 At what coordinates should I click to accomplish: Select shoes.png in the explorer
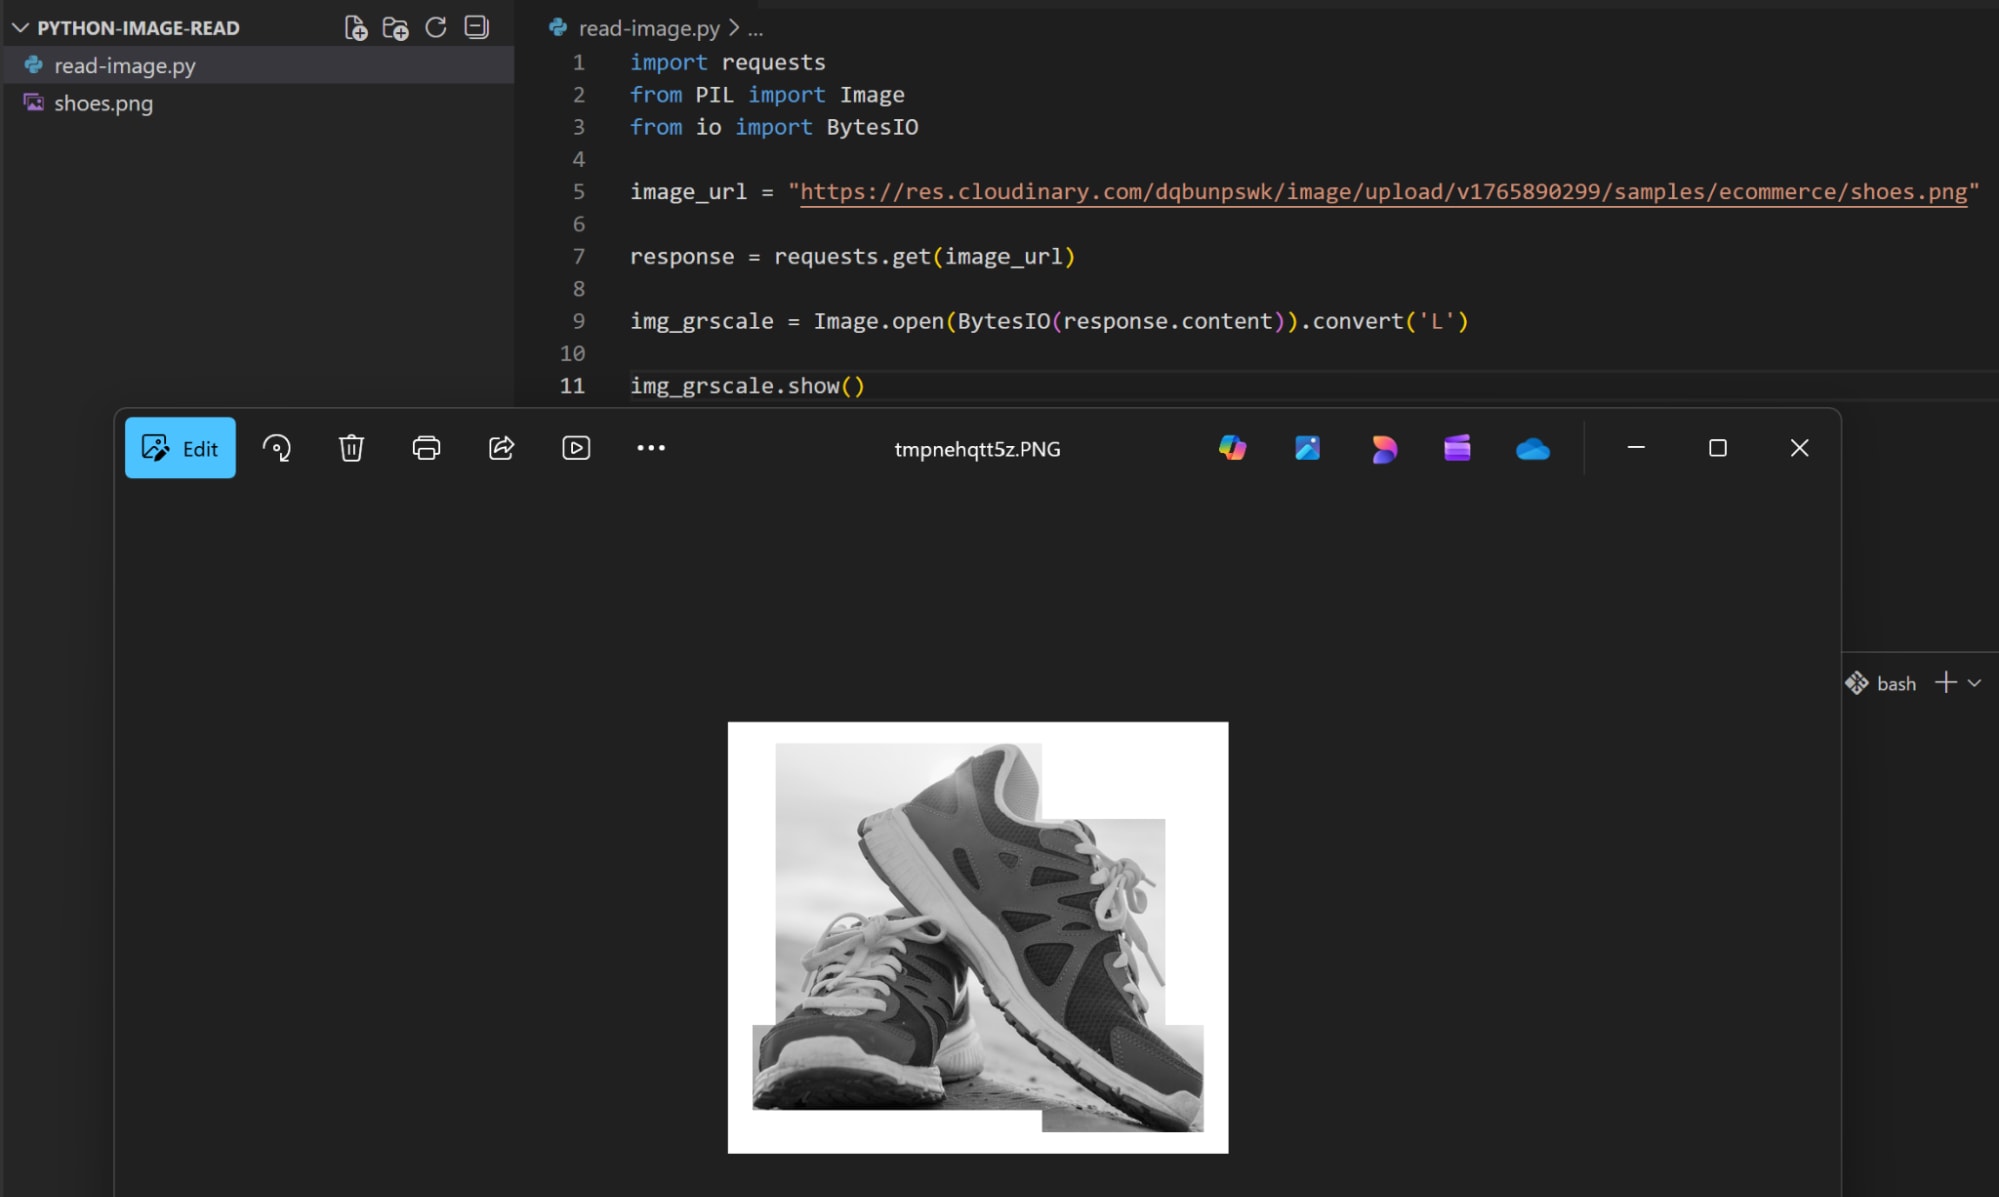pyautogui.click(x=103, y=103)
